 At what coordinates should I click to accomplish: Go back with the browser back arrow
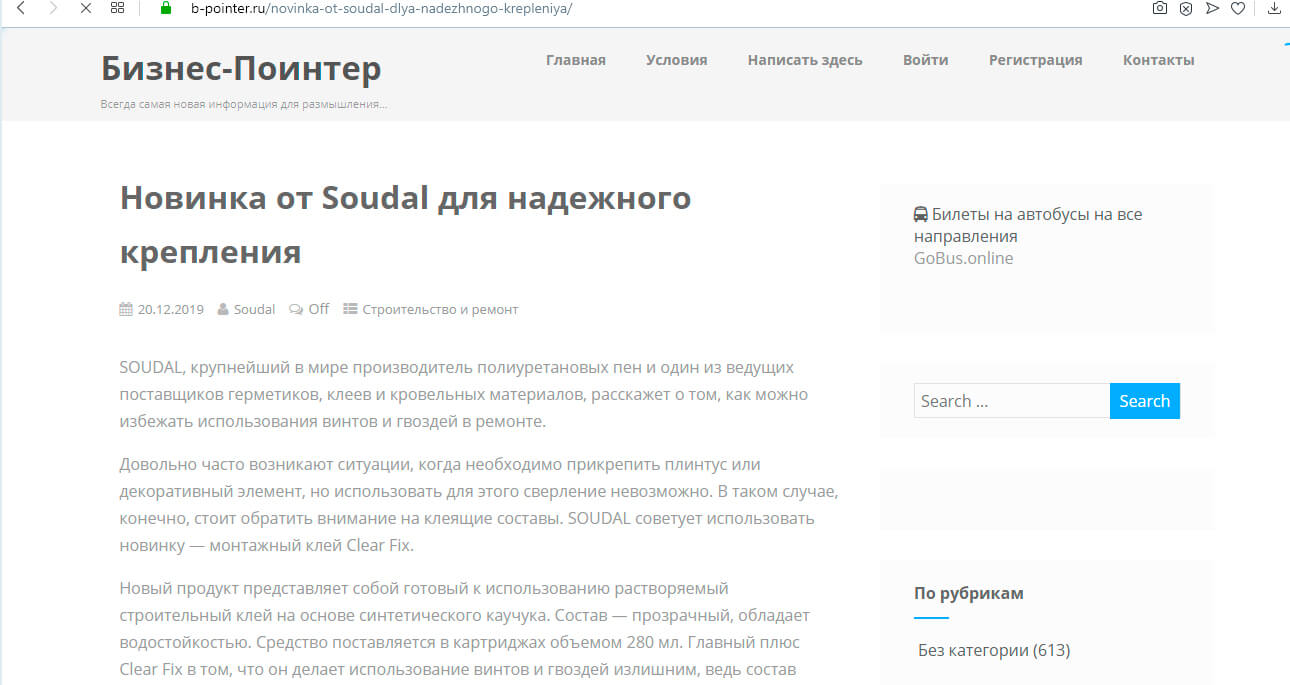pos(20,8)
